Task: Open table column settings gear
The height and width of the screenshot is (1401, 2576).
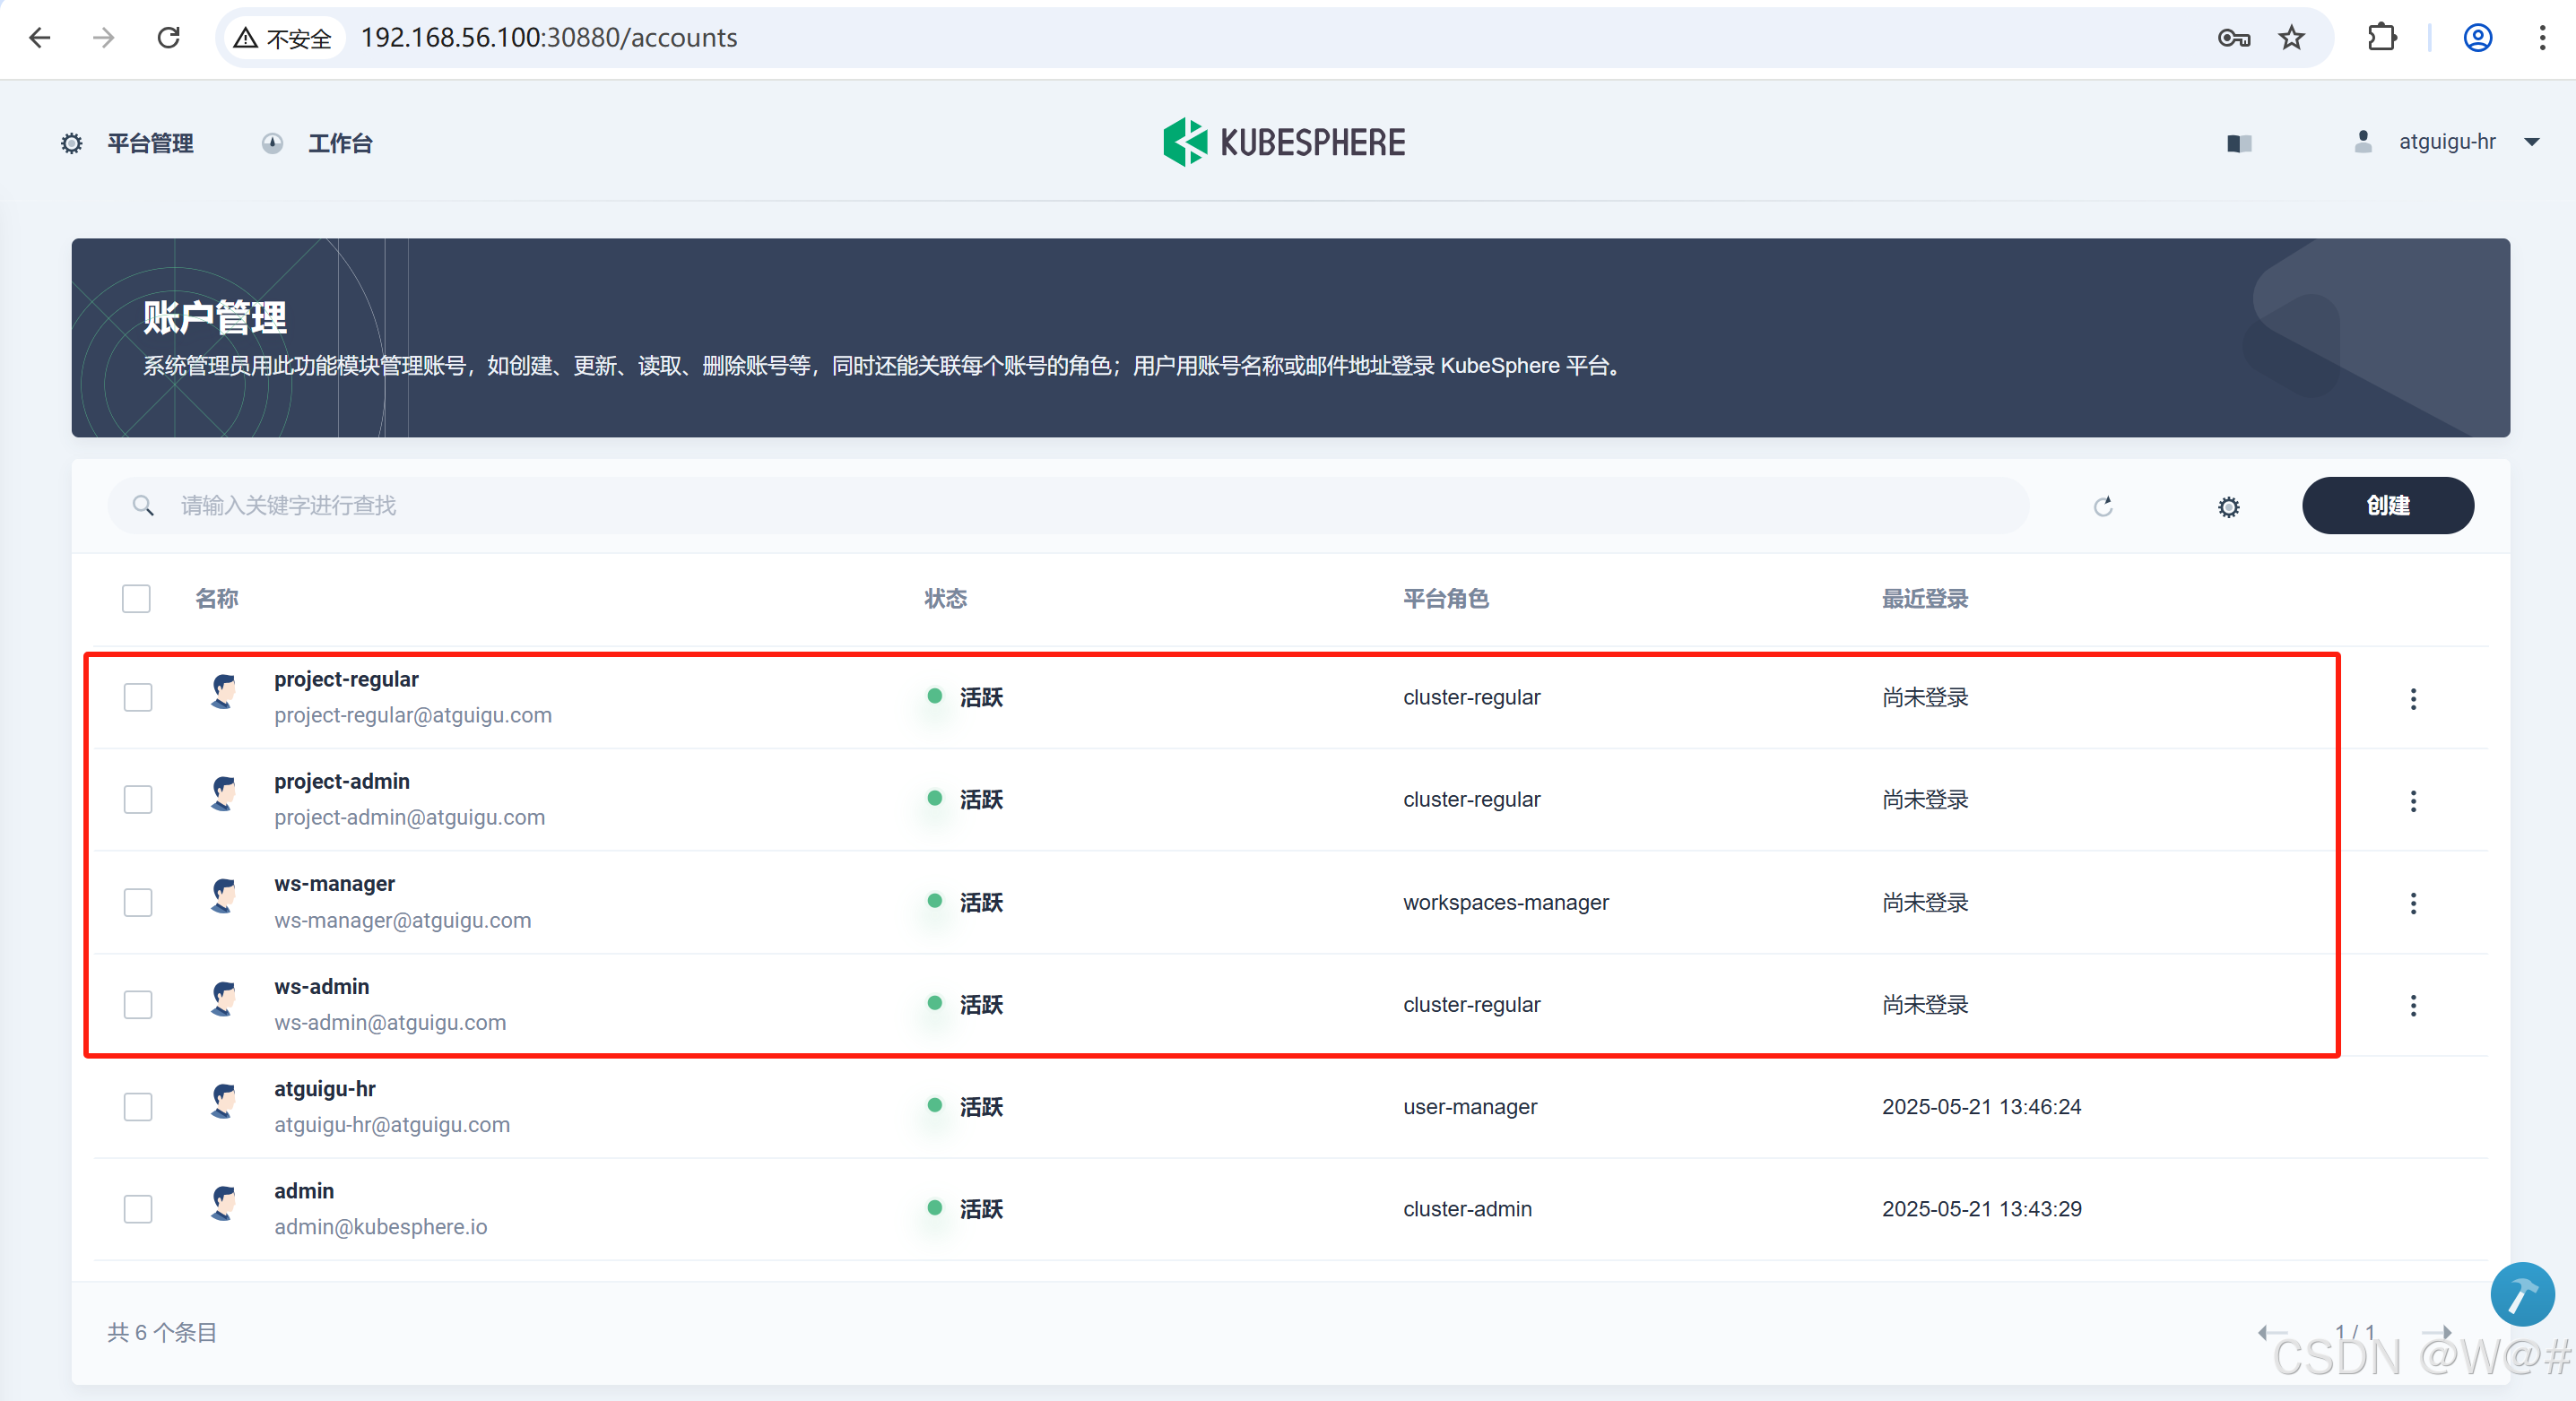Action: click(x=2228, y=506)
